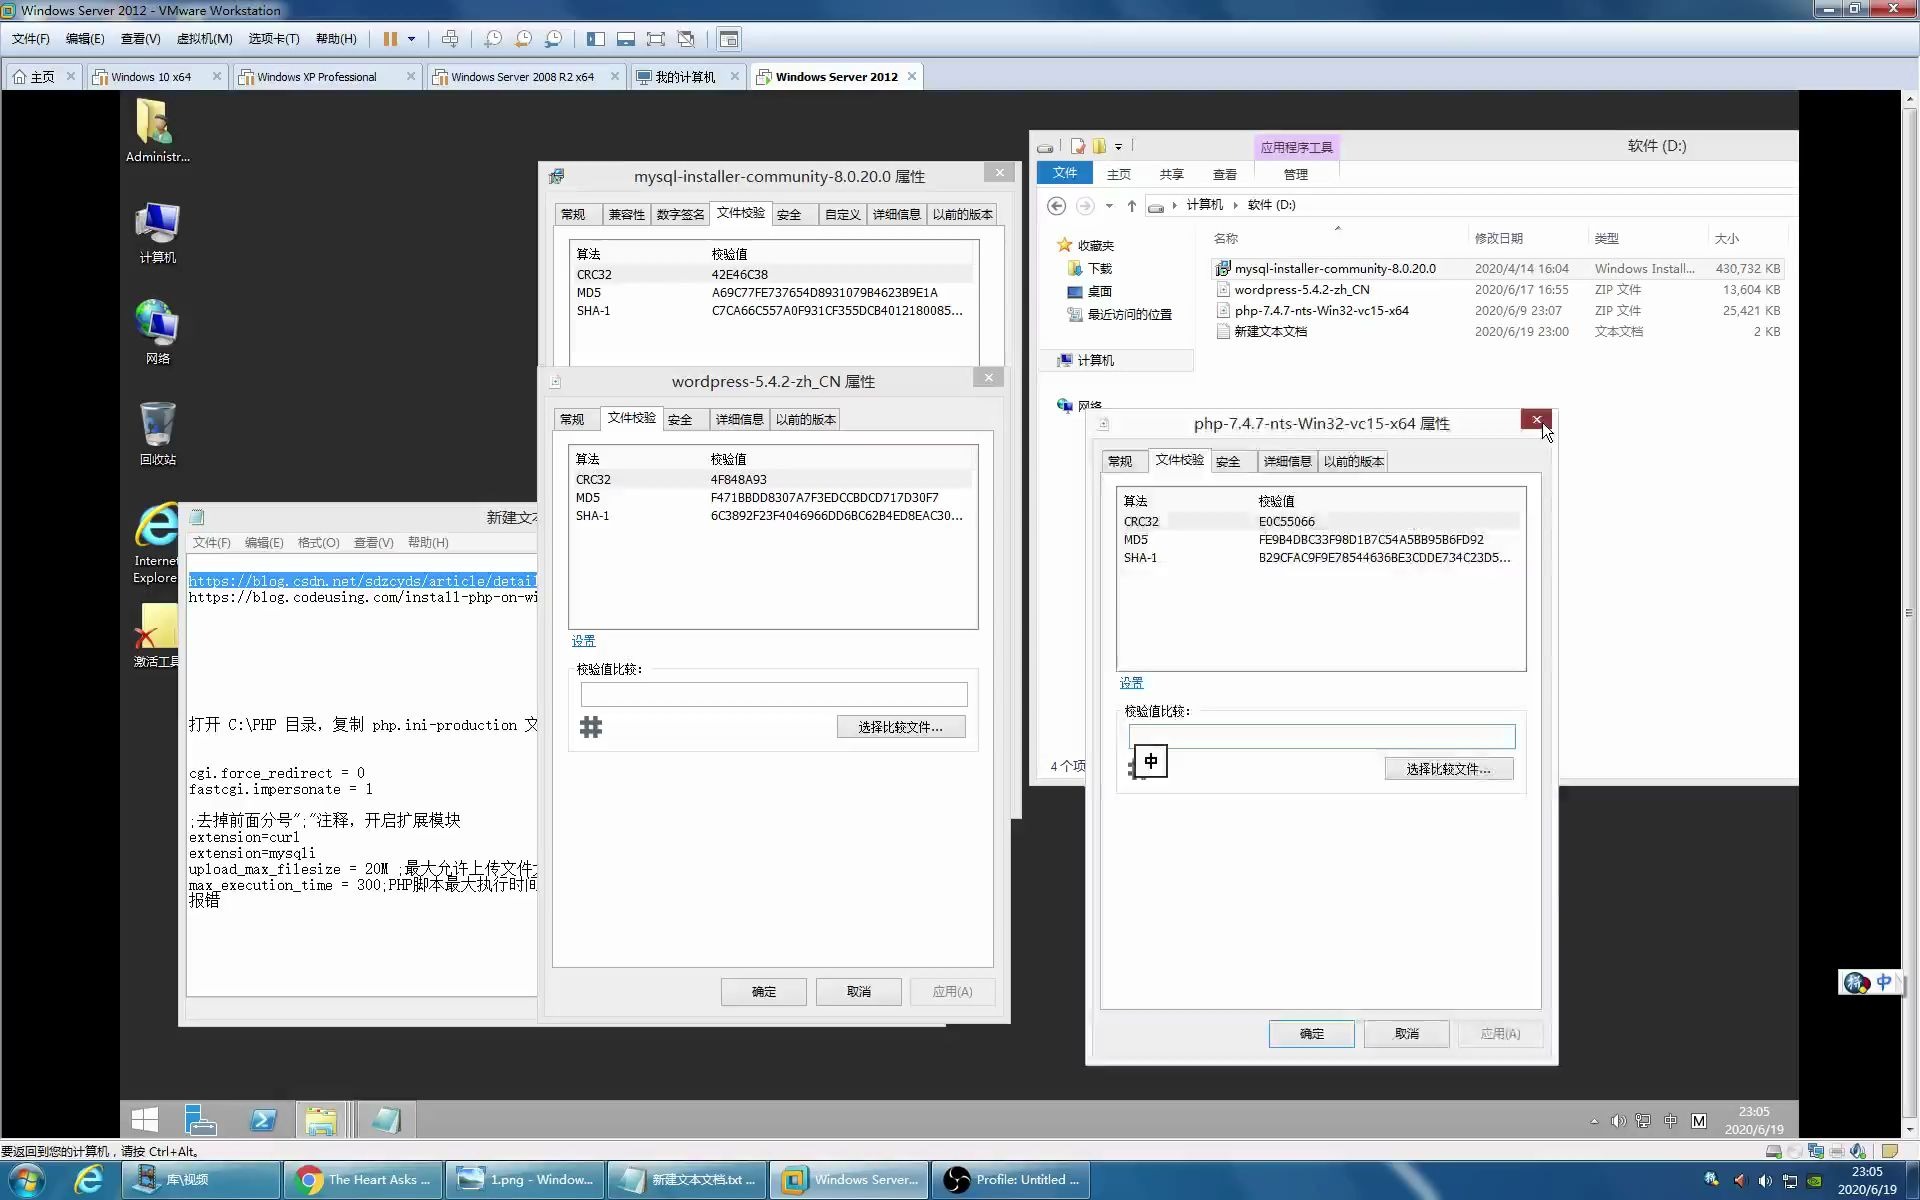Switch the VM to Unity mode
Viewport: 1920px width, 1200px height.
point(686,39)
